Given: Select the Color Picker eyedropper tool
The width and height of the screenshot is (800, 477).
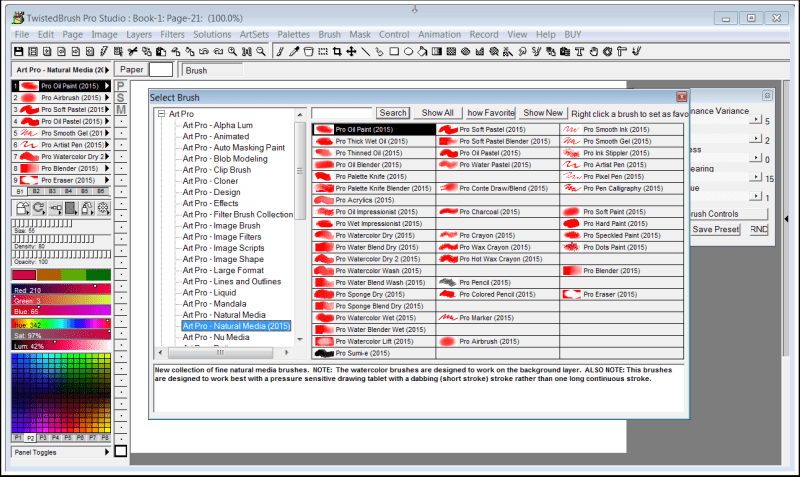Looking at the screenshot, I should click(294, 51).
